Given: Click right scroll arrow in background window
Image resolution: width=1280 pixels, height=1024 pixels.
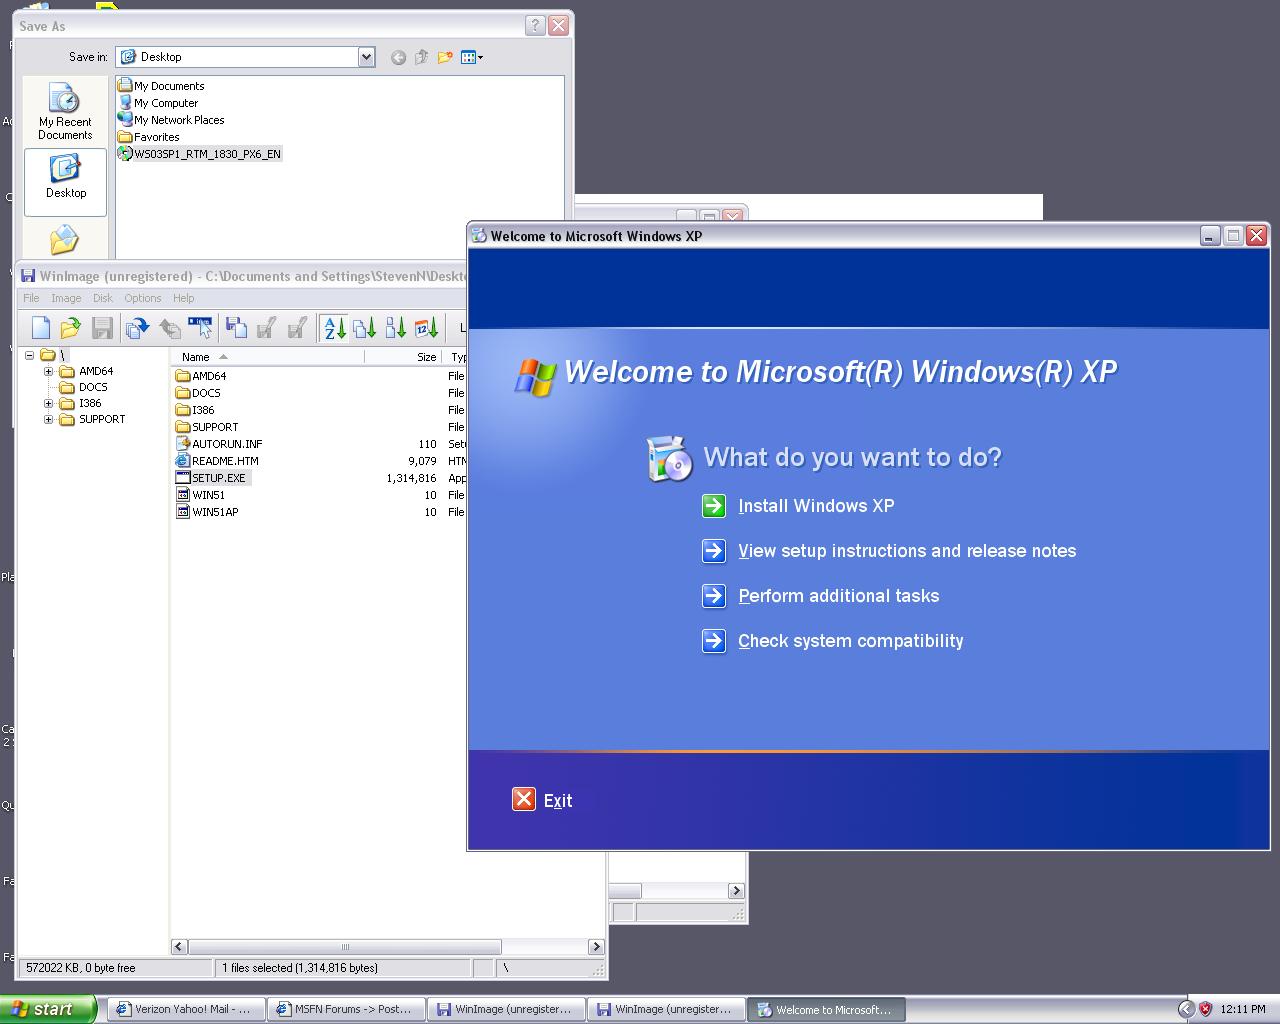Looking at the screenshot, I should pos(736,890).
